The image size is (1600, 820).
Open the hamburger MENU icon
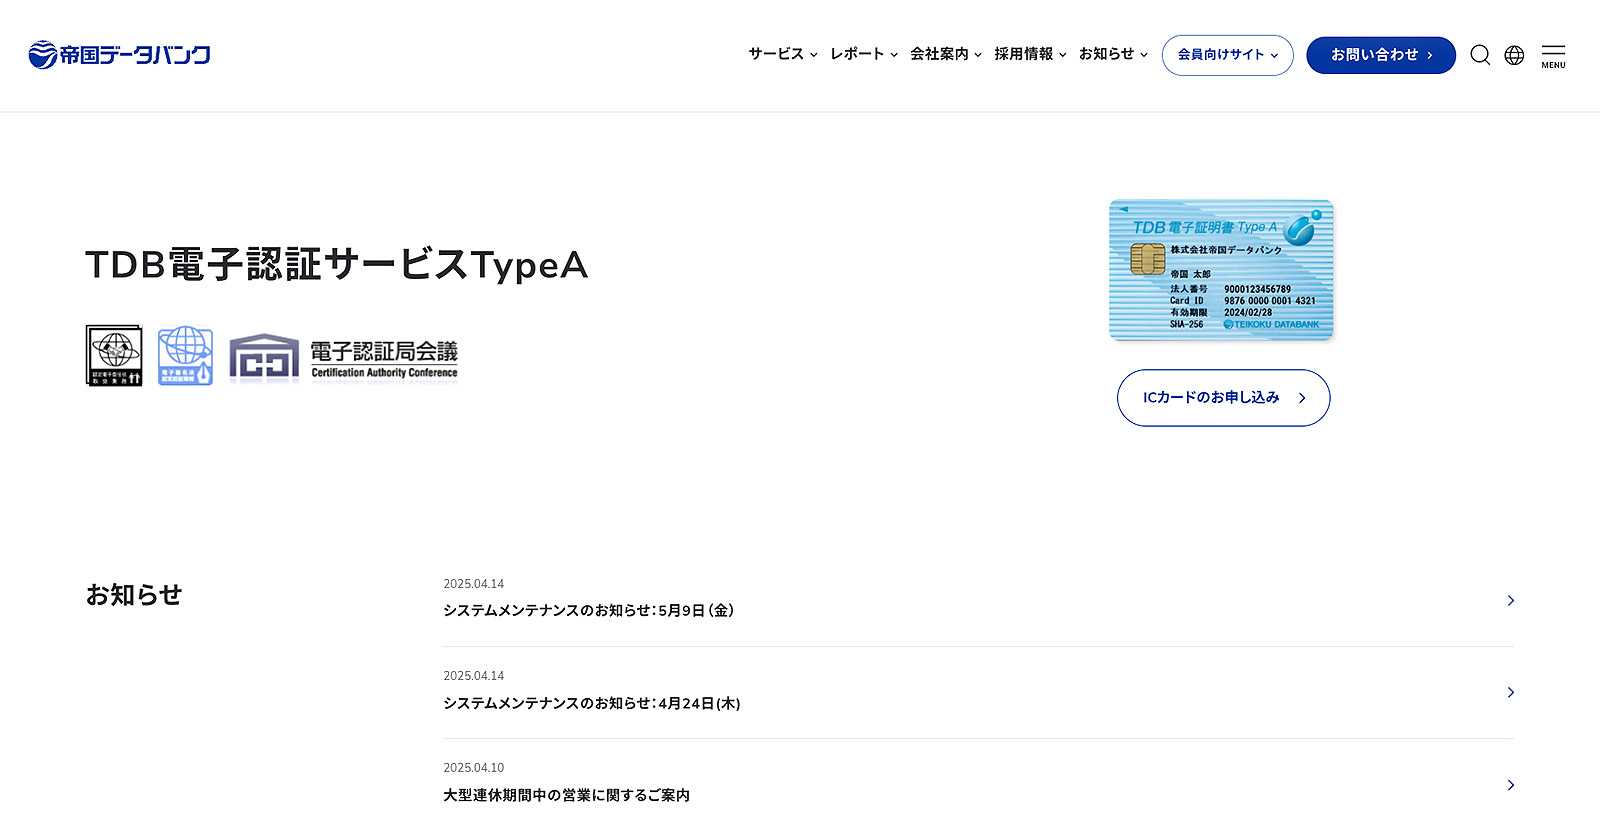[x=1553, y=56]
